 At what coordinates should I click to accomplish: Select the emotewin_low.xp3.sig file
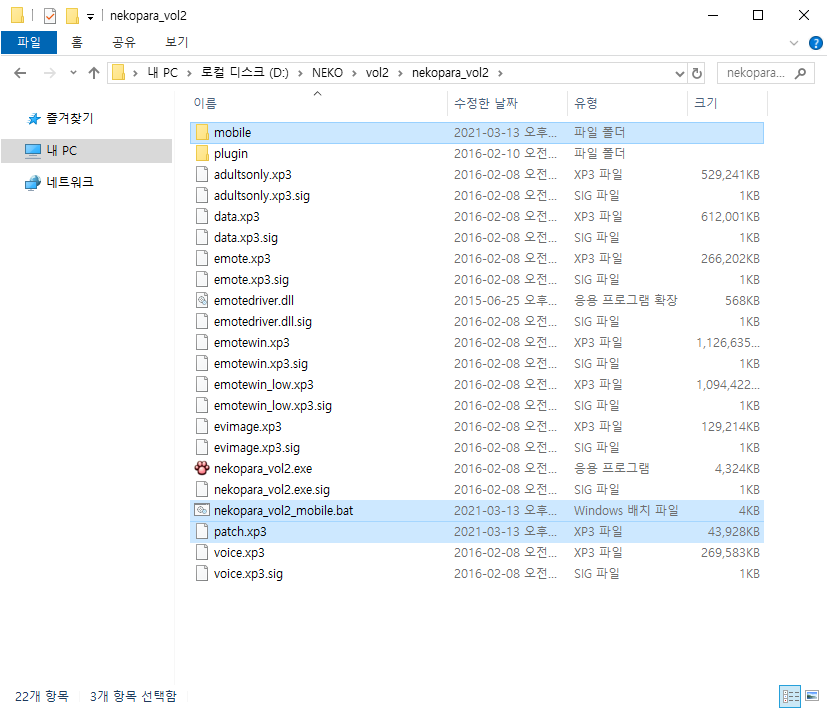[477, 405]
